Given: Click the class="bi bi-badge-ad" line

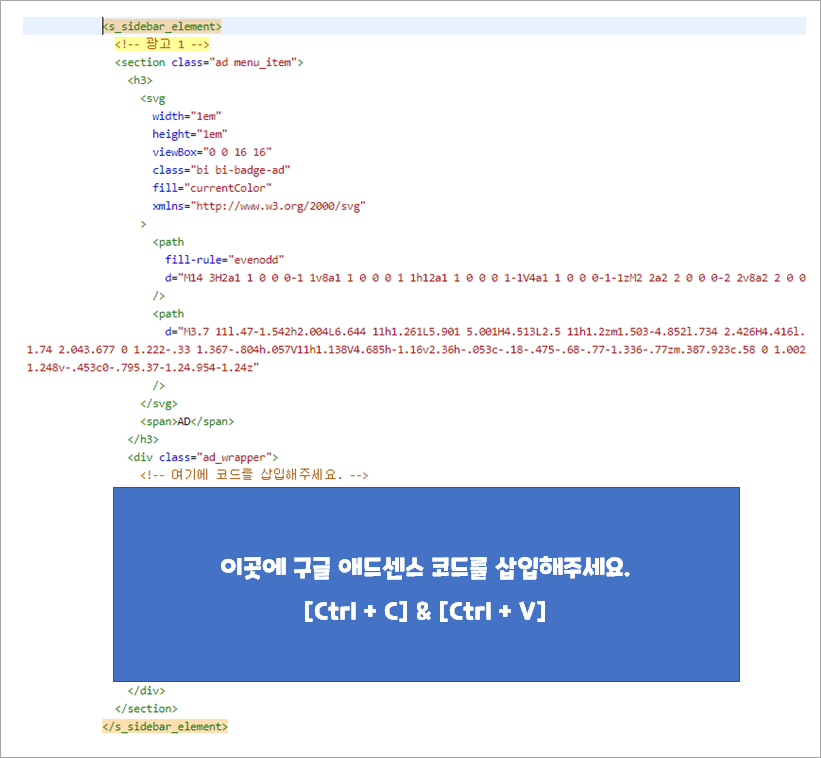Looking at the screenshot, I should click(x=221, y=170).
